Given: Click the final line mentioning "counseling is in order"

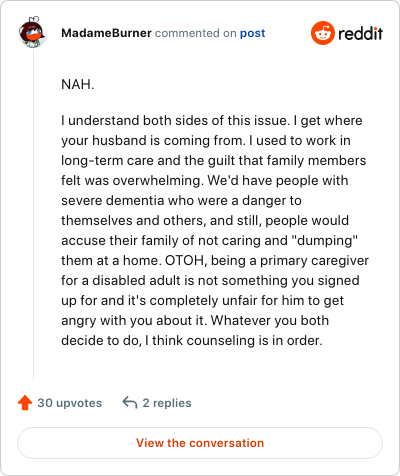Looking at the screenshot, I should pos(192,340).
